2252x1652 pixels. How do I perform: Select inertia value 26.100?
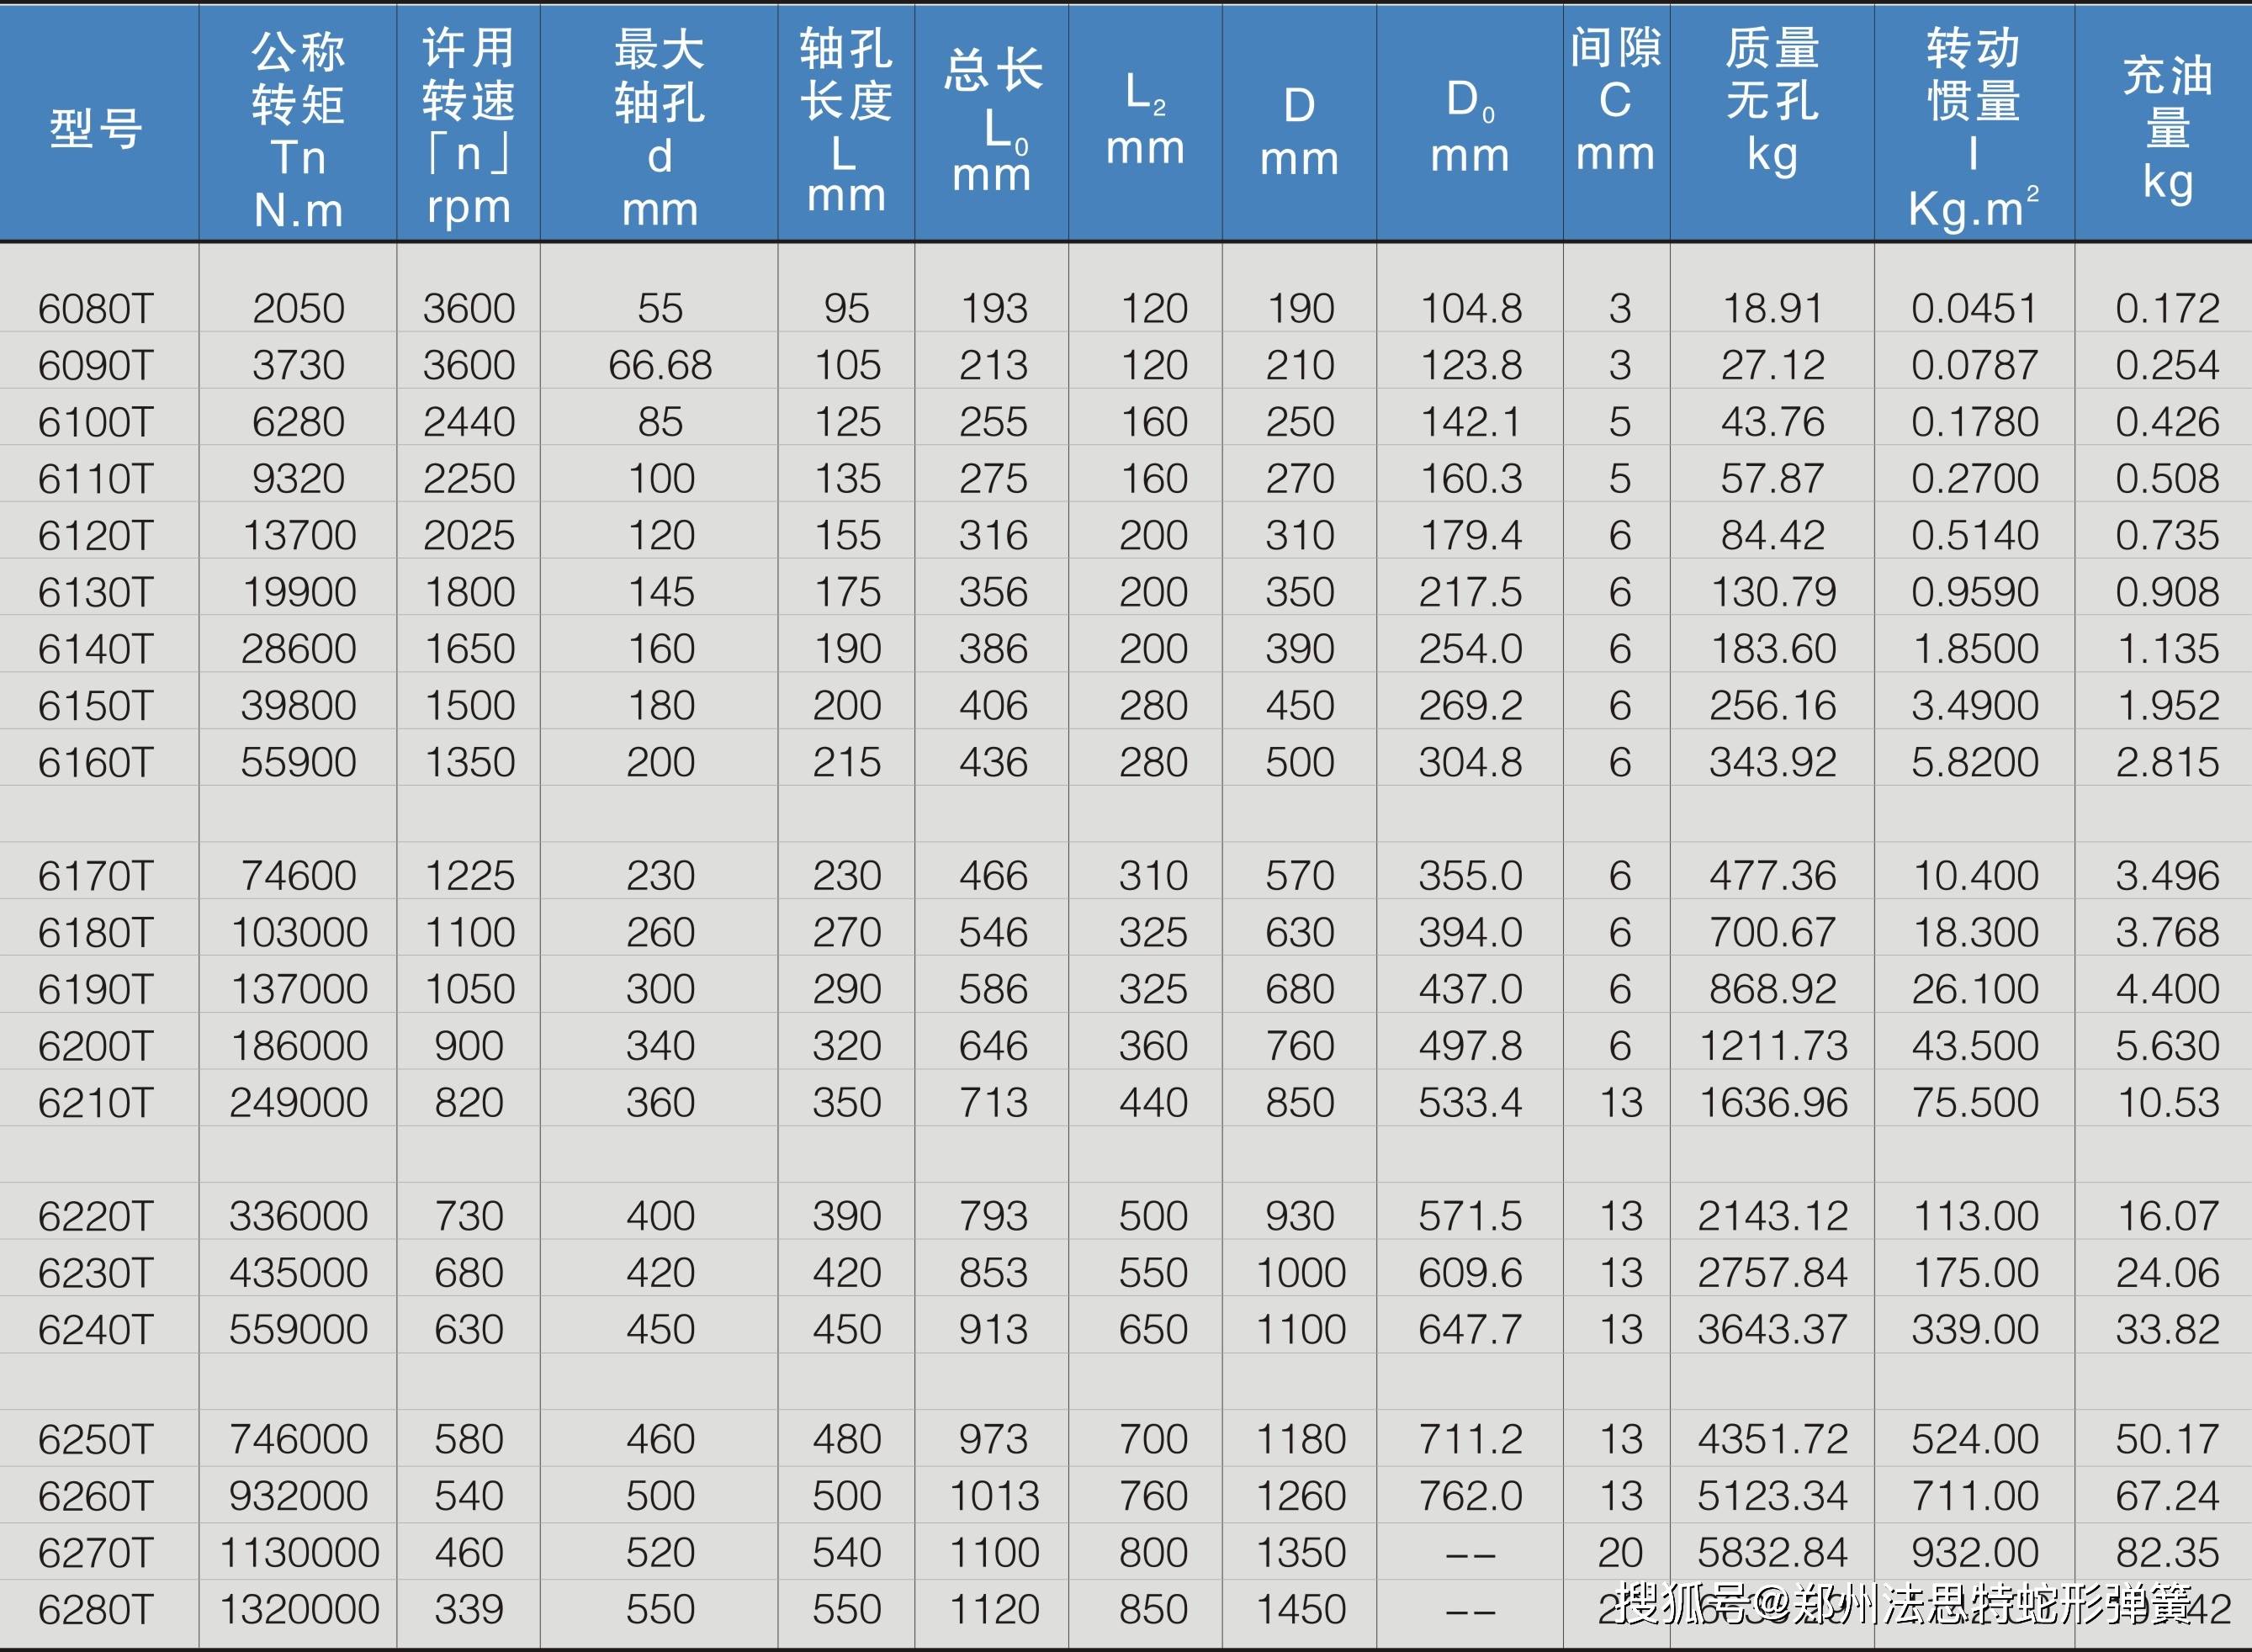click(1974, 990)
